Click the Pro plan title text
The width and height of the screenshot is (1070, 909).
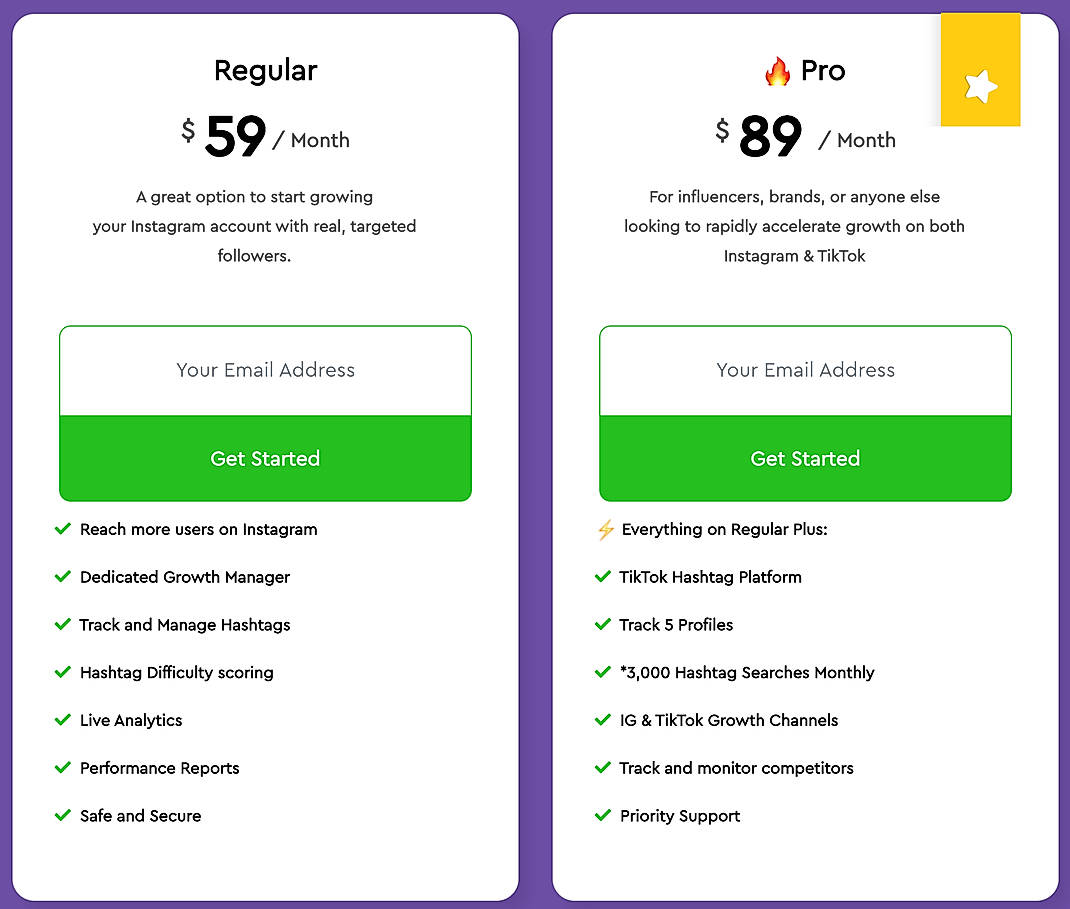[822, 71]
